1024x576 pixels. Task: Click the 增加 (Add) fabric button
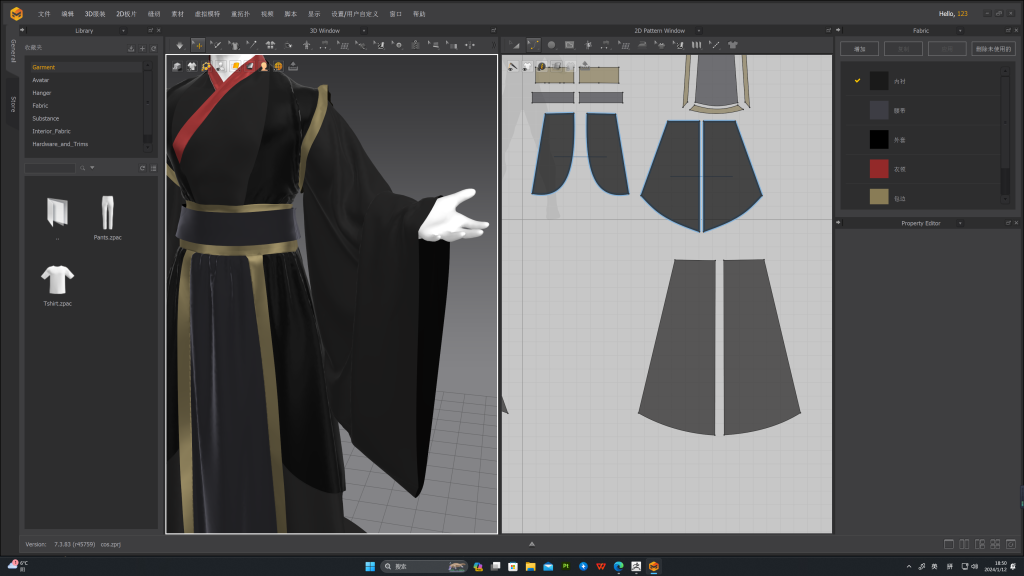[x=859, y=48]
